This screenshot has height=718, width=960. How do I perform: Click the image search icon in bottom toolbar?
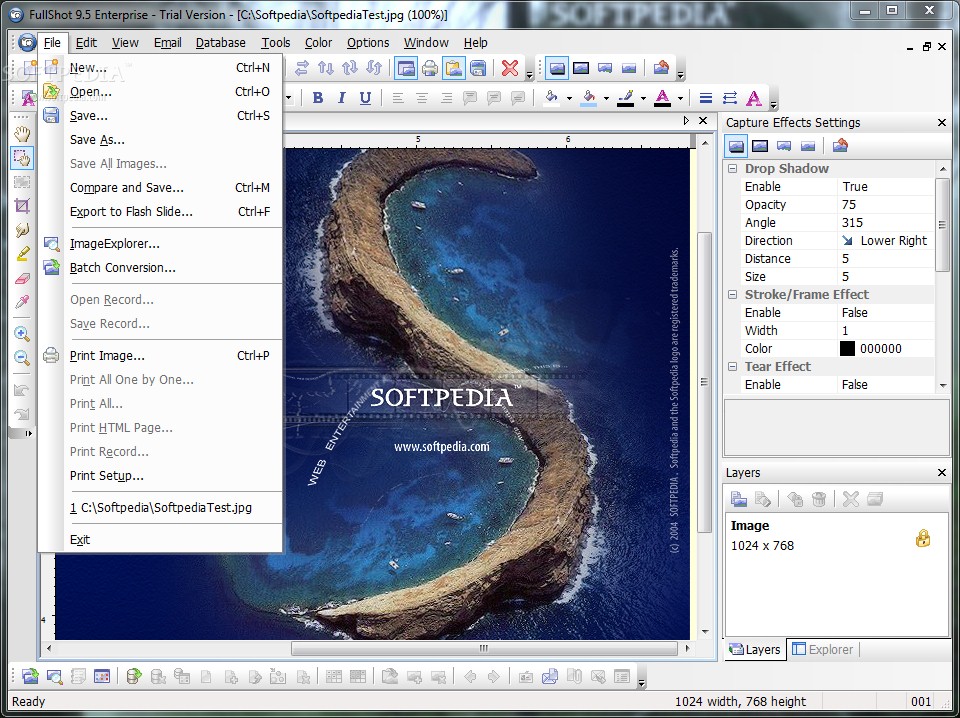(x=54, y=676)
